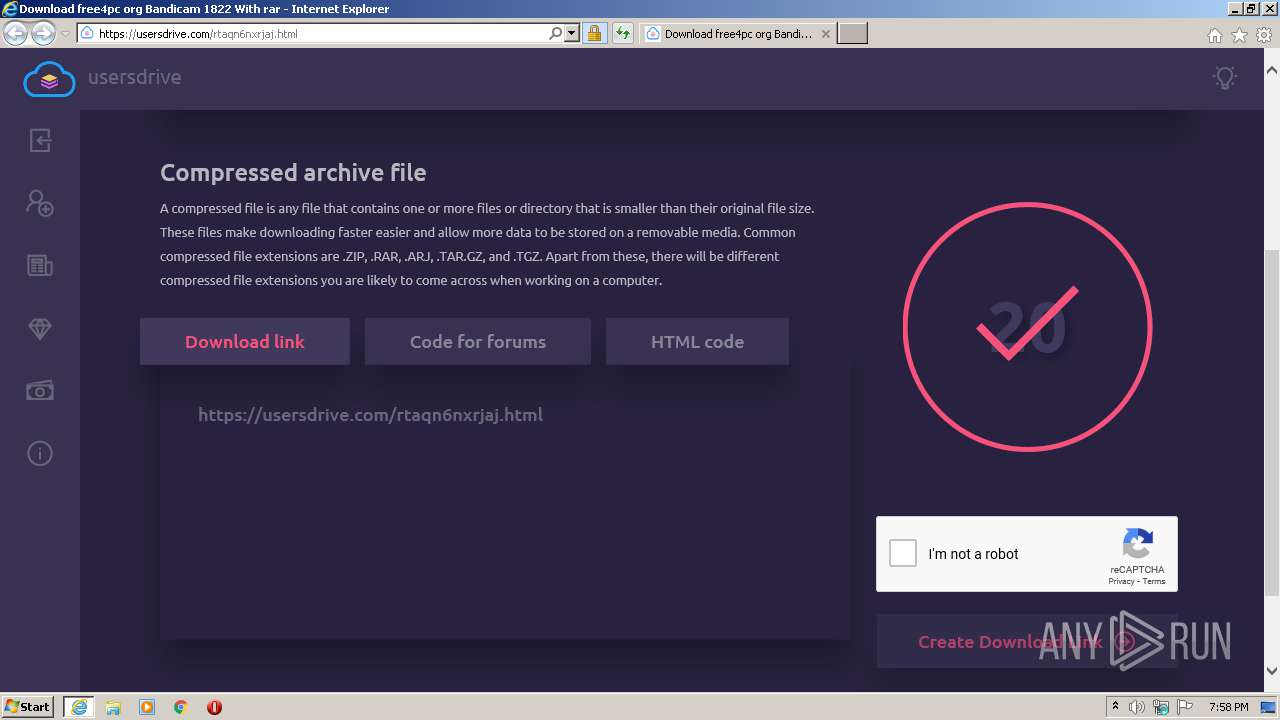This screenshot has height=720, width=1280.
Task: Click the scrollbar down arrow
Action: pos(1271,671)
